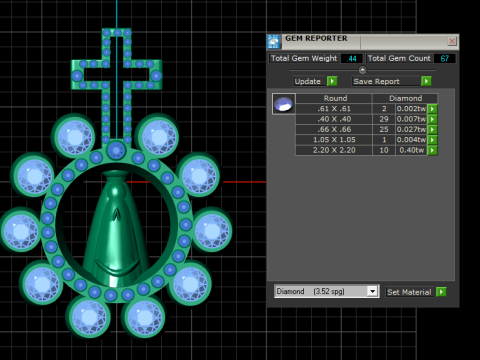The image size is (480, 360).
Task: Click the Diamond column header
Action: coord(405,98)
